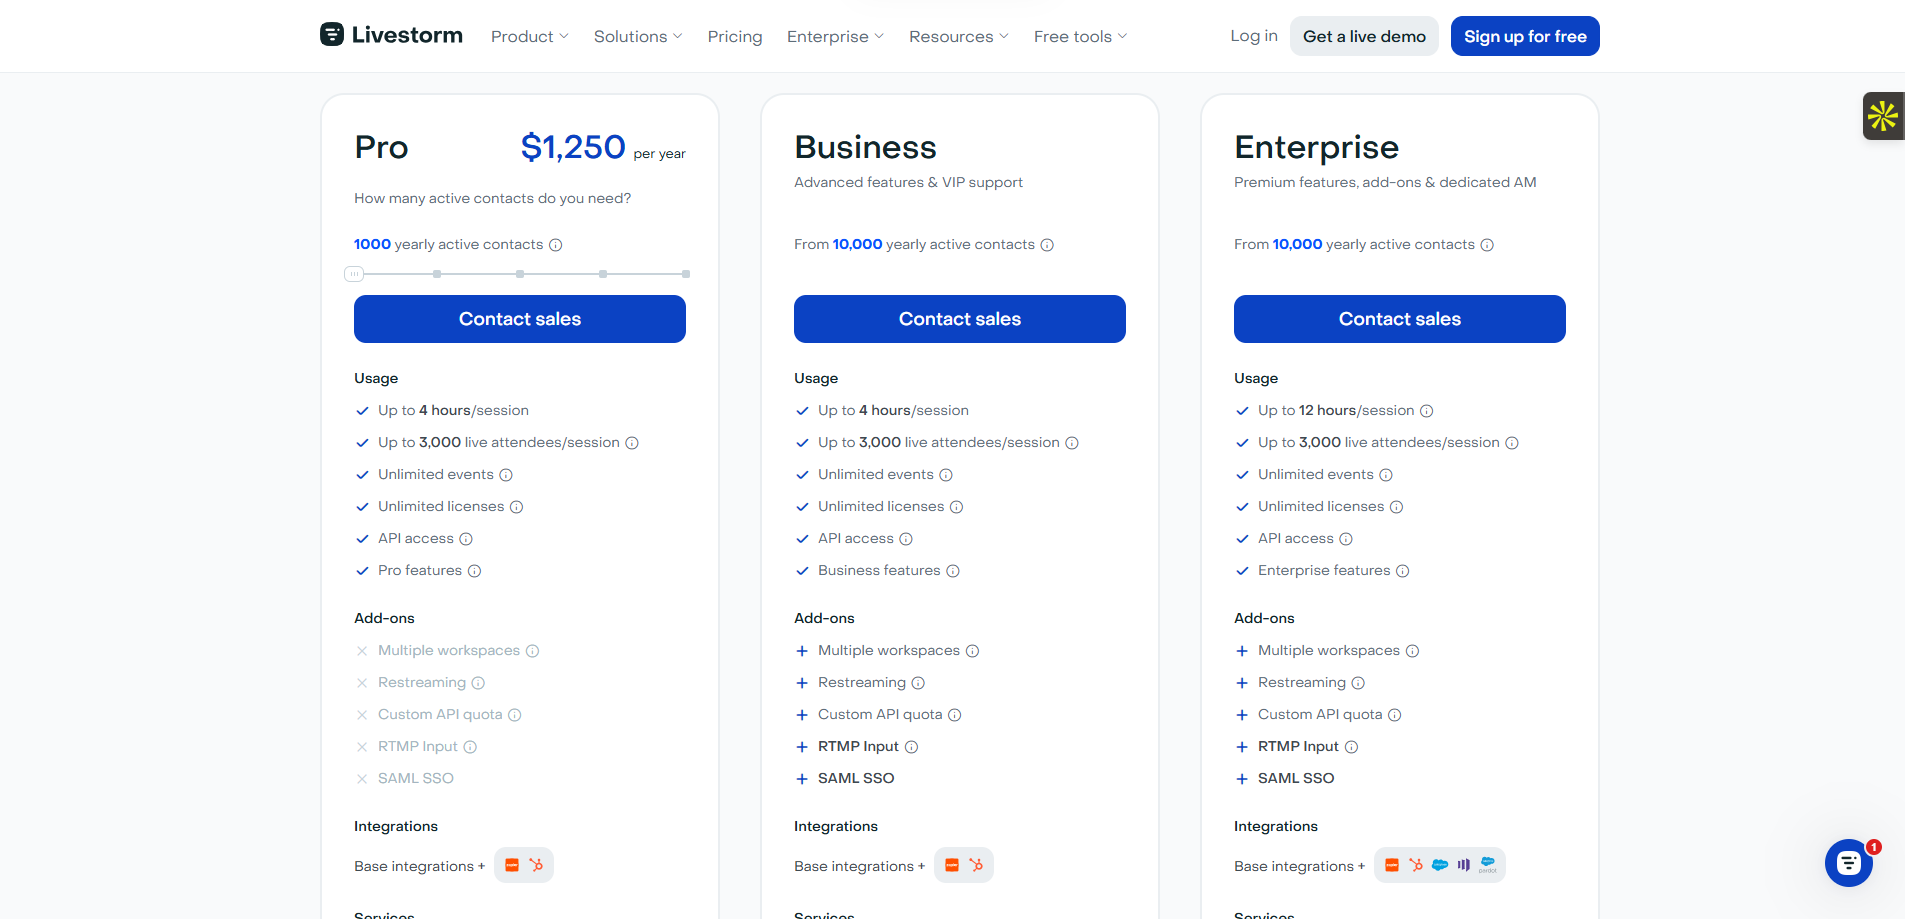The image size is (1905, 919).
Task: Expand the Product dropdown menu
Action: coord(529,37)
